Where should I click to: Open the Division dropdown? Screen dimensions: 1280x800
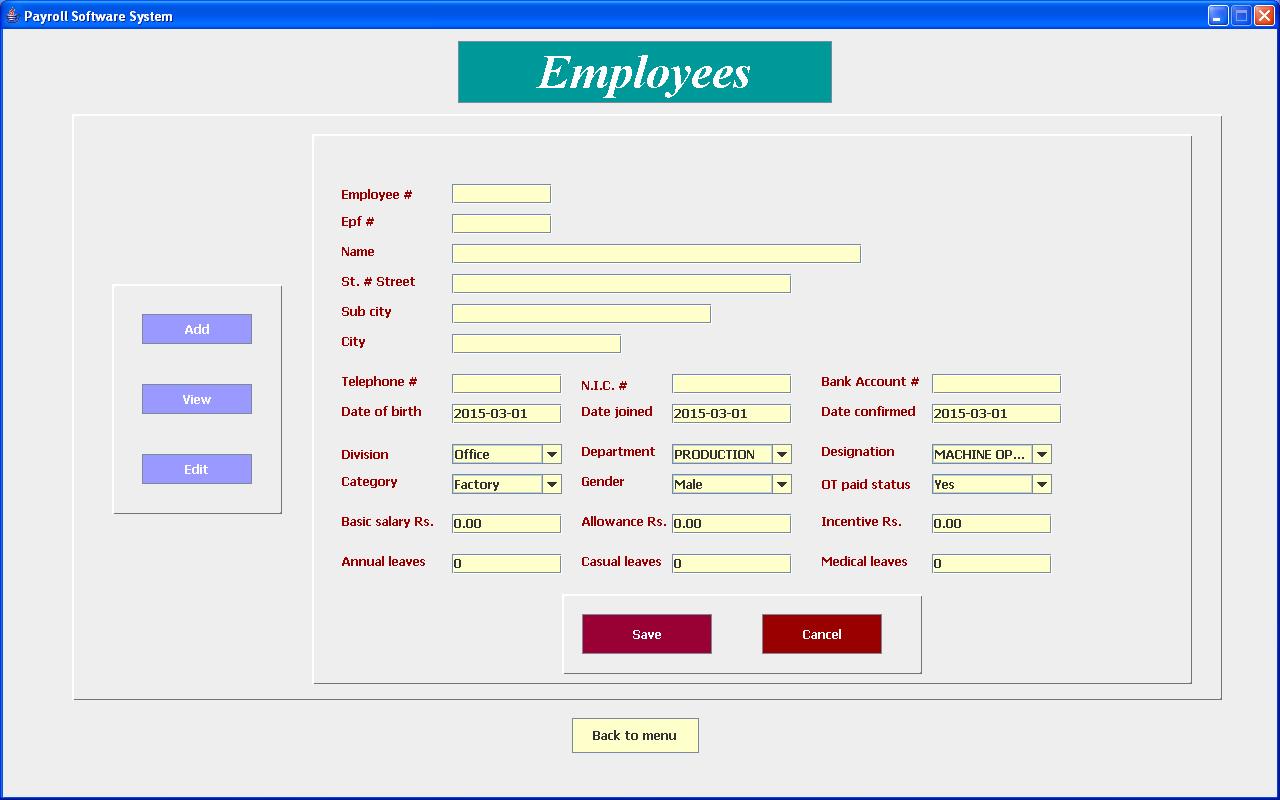[552, 453]
